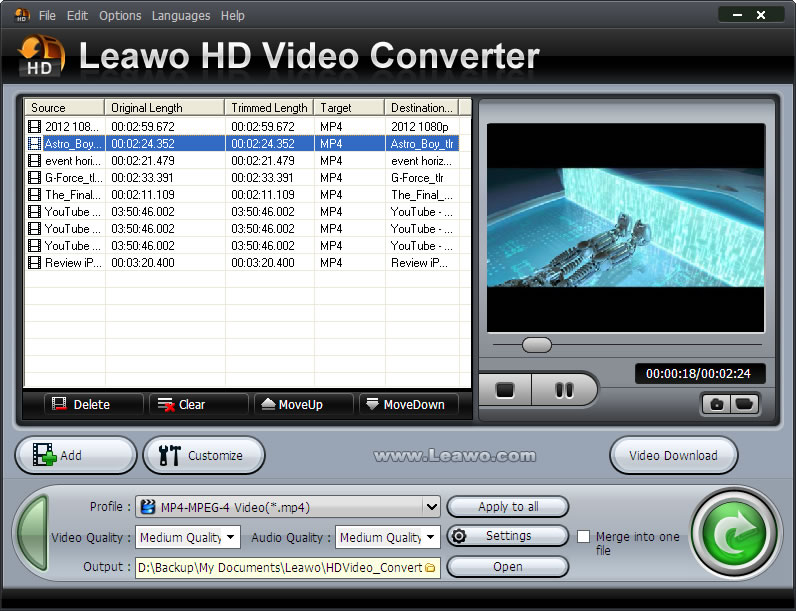Viewport: 796px width, 611px height.
Task: Click the Add video files button
Action: [x=75, y=455]
